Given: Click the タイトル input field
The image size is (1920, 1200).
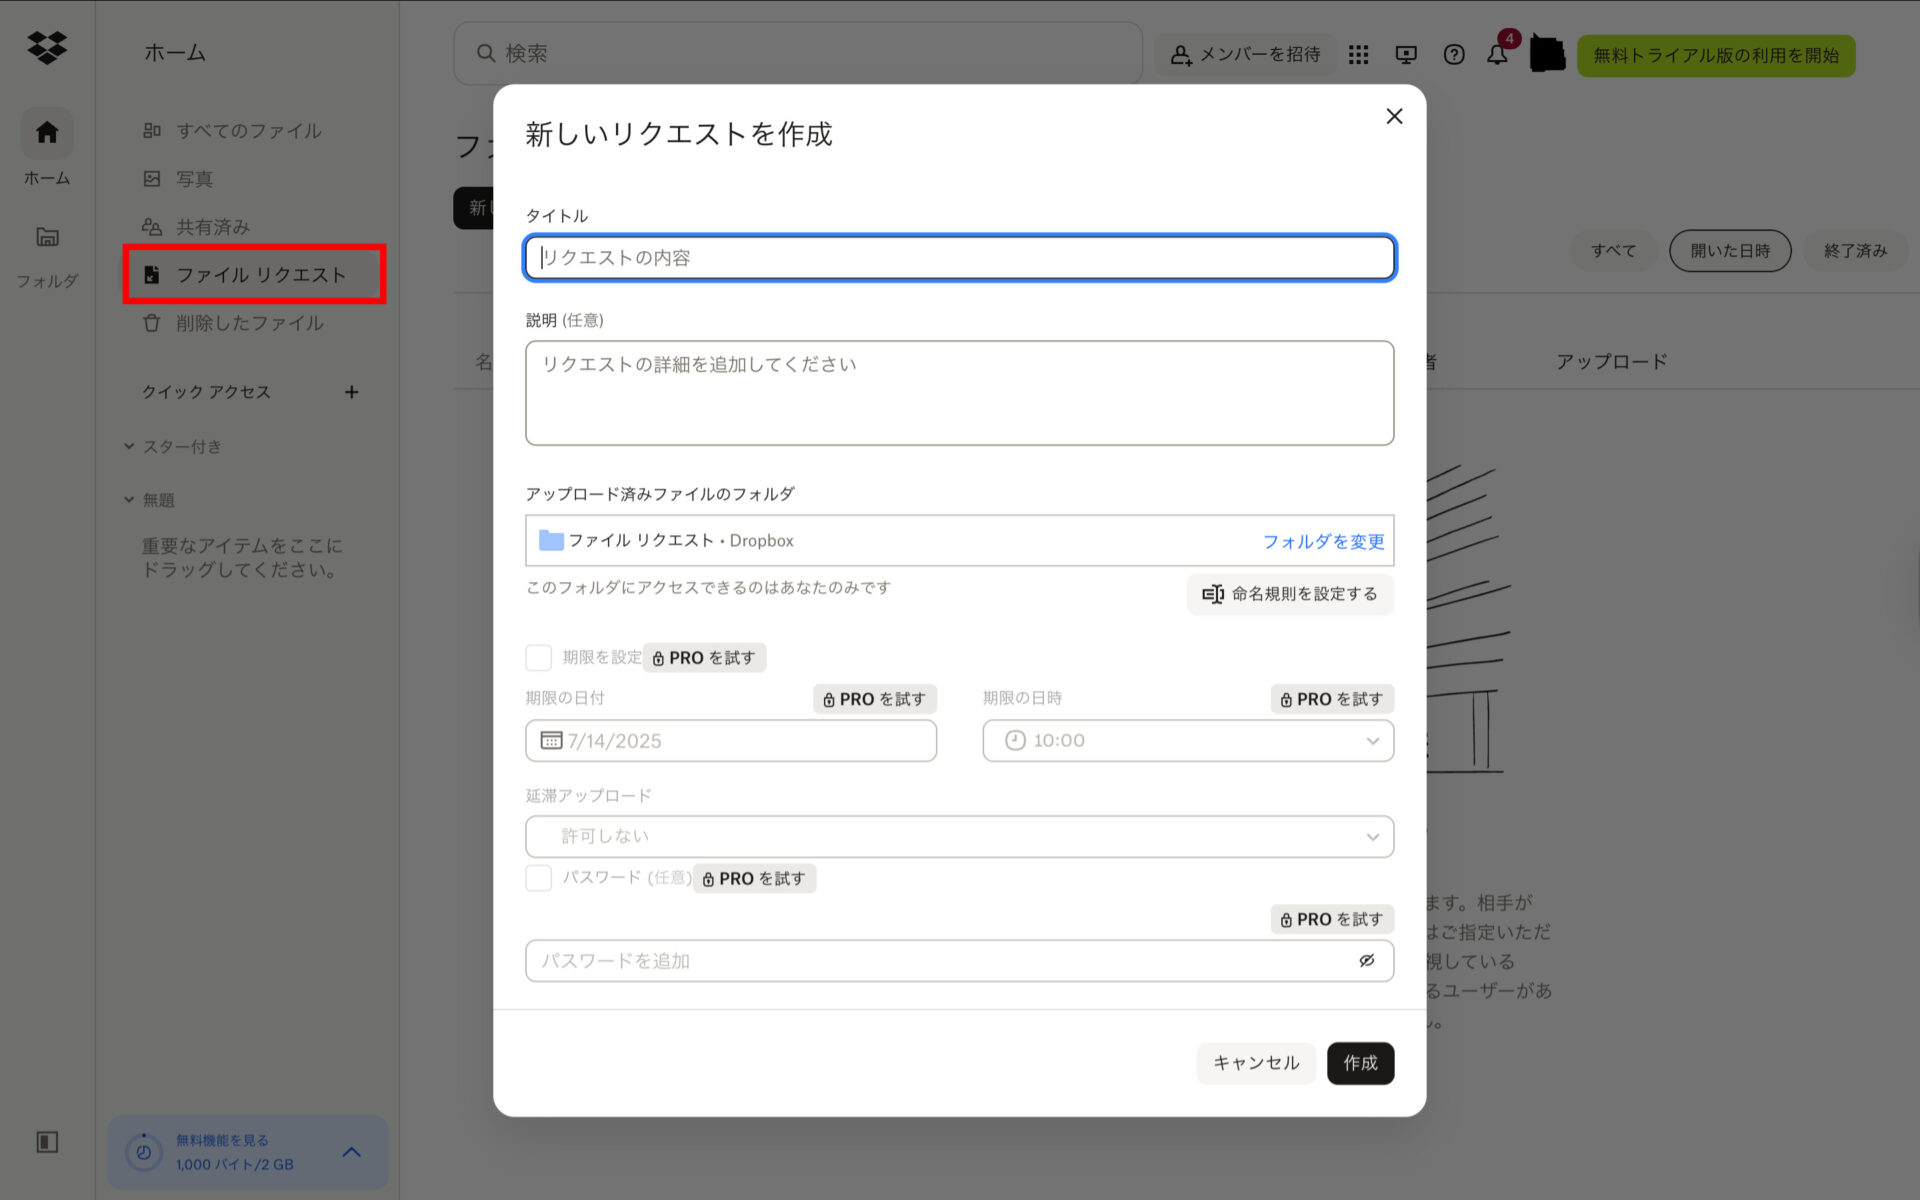Looking at the screenshot, I should [958, 257].
